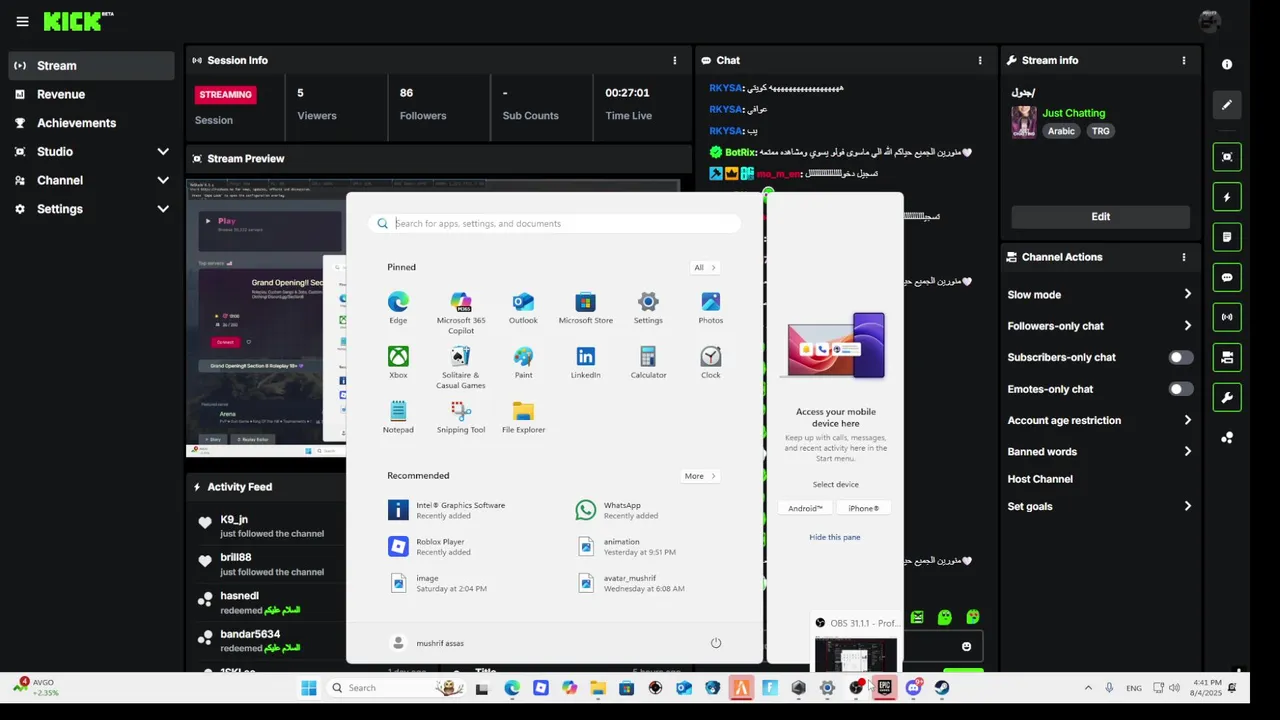Screen dimensions: 1280x720
Task: Open Steam from the taskbar
Action: point(942,688)
